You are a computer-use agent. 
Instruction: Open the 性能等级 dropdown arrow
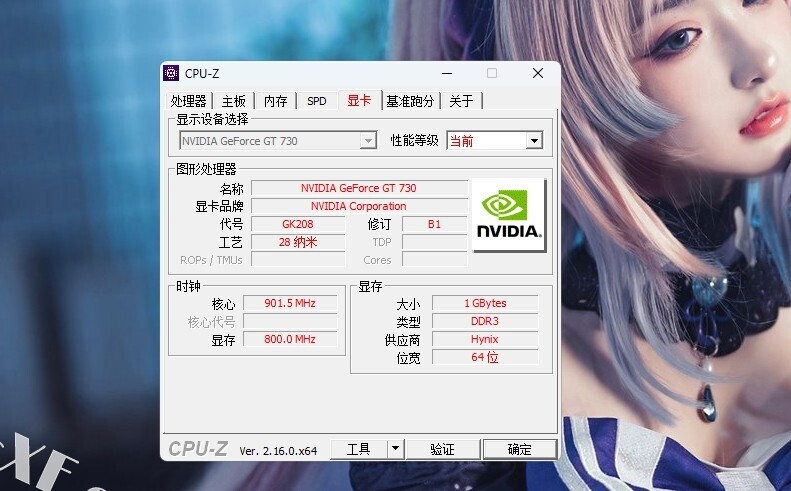(x=534, y=141)
